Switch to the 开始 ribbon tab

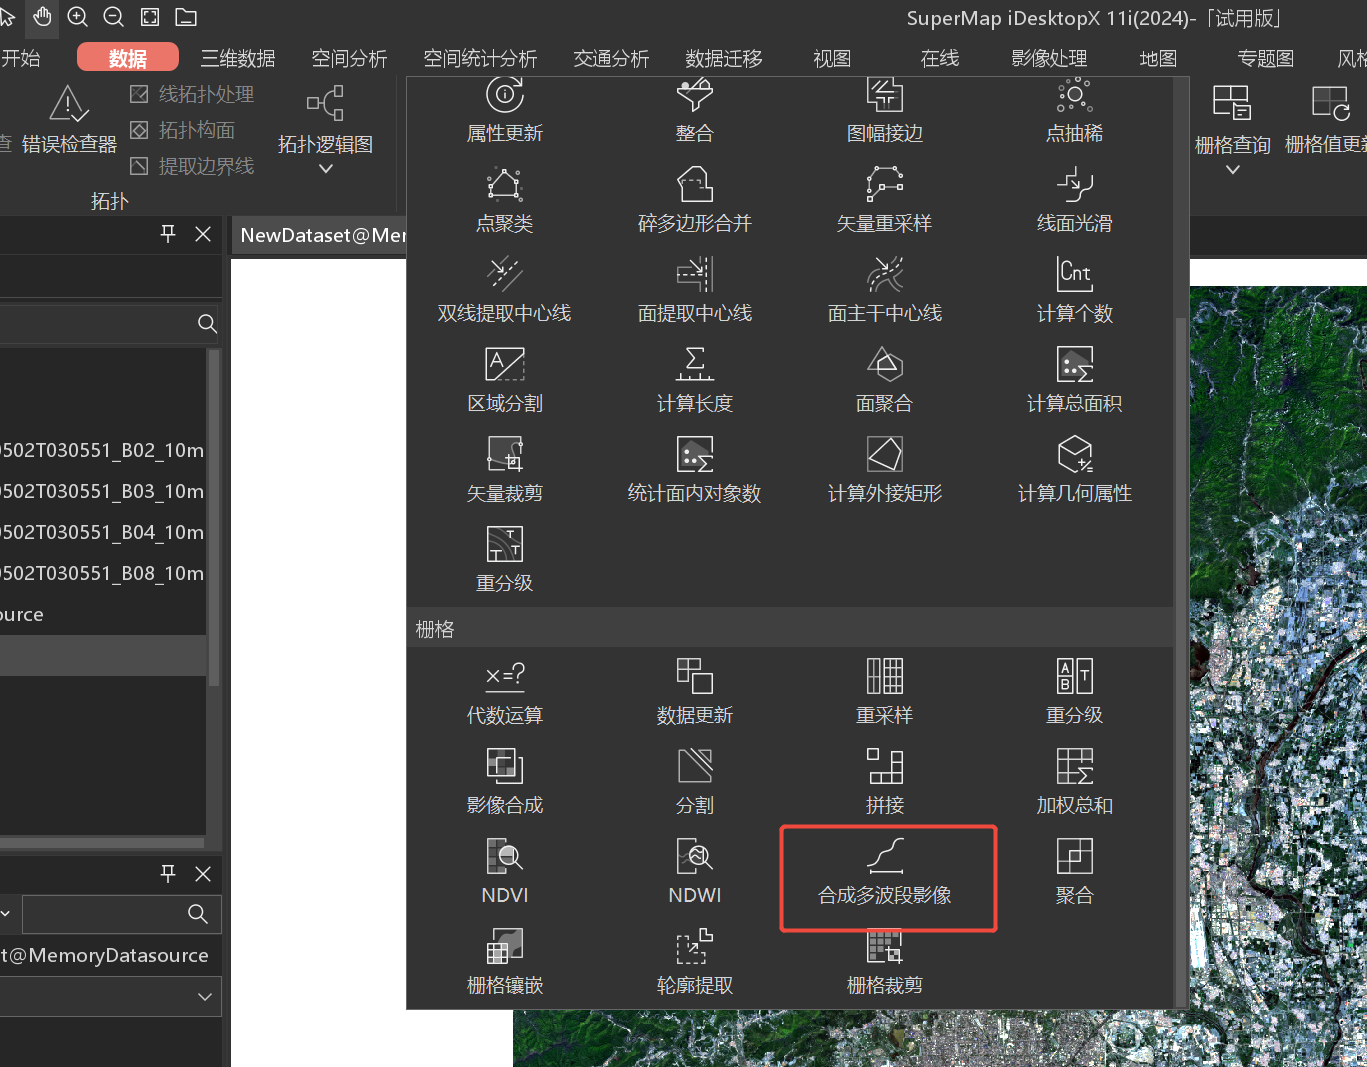click(20, 59)
